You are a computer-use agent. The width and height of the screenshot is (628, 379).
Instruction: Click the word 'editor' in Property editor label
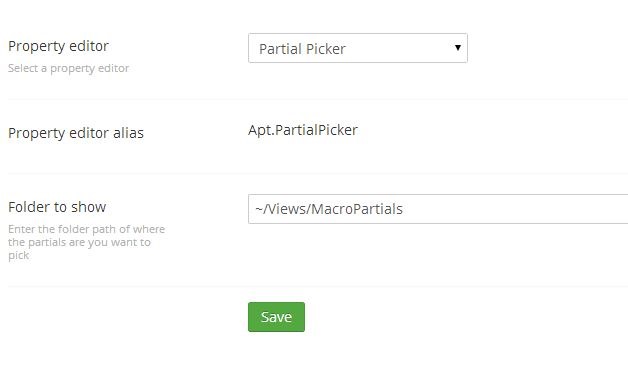tap(89, 46)
